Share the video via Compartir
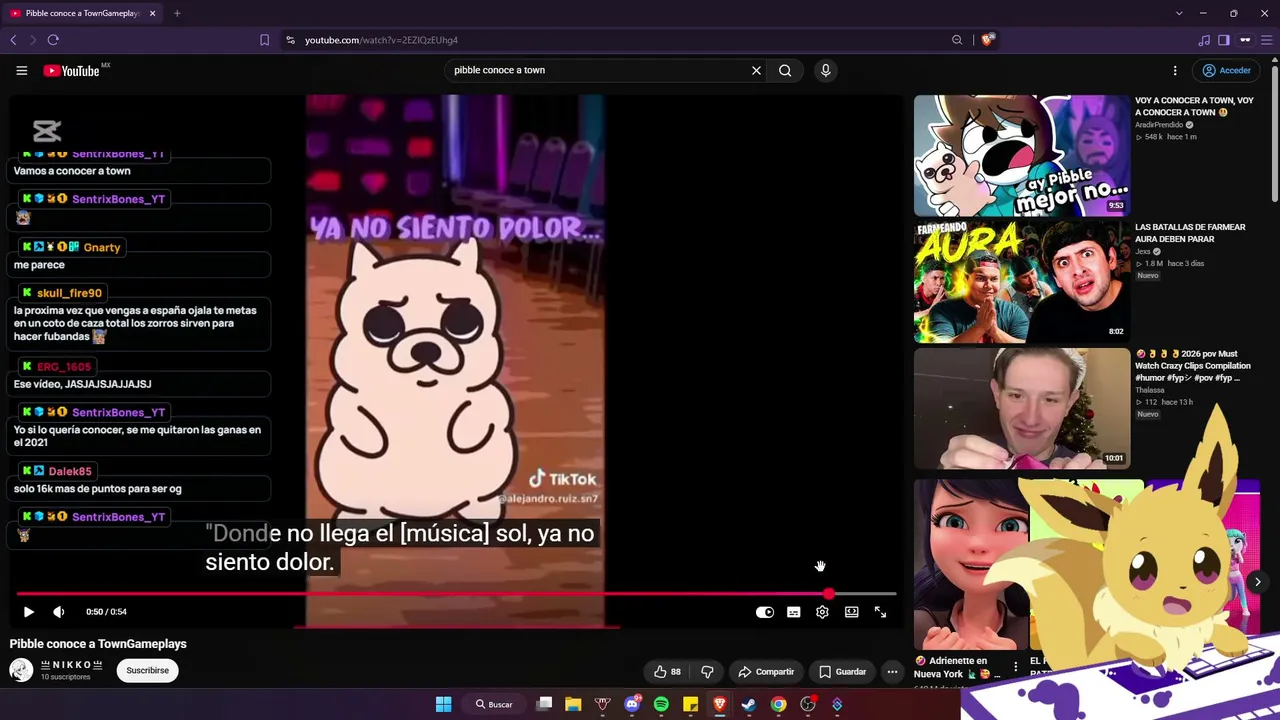The height and width of the screenshot is (720, 1280). click(766, 672)
